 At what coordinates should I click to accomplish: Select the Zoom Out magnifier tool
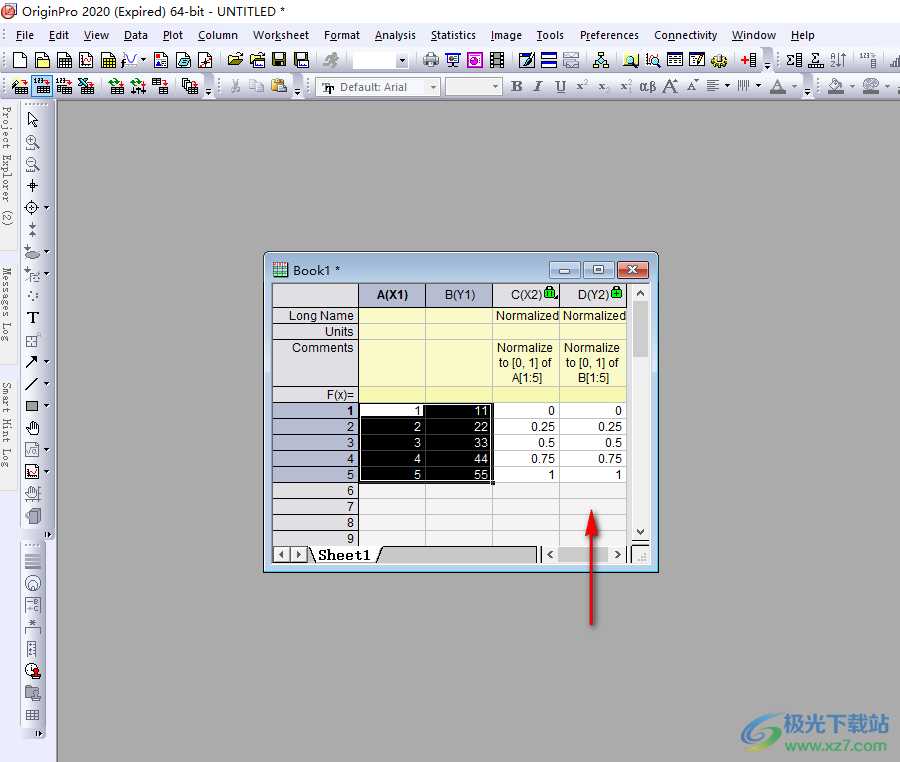pos(33,164)
